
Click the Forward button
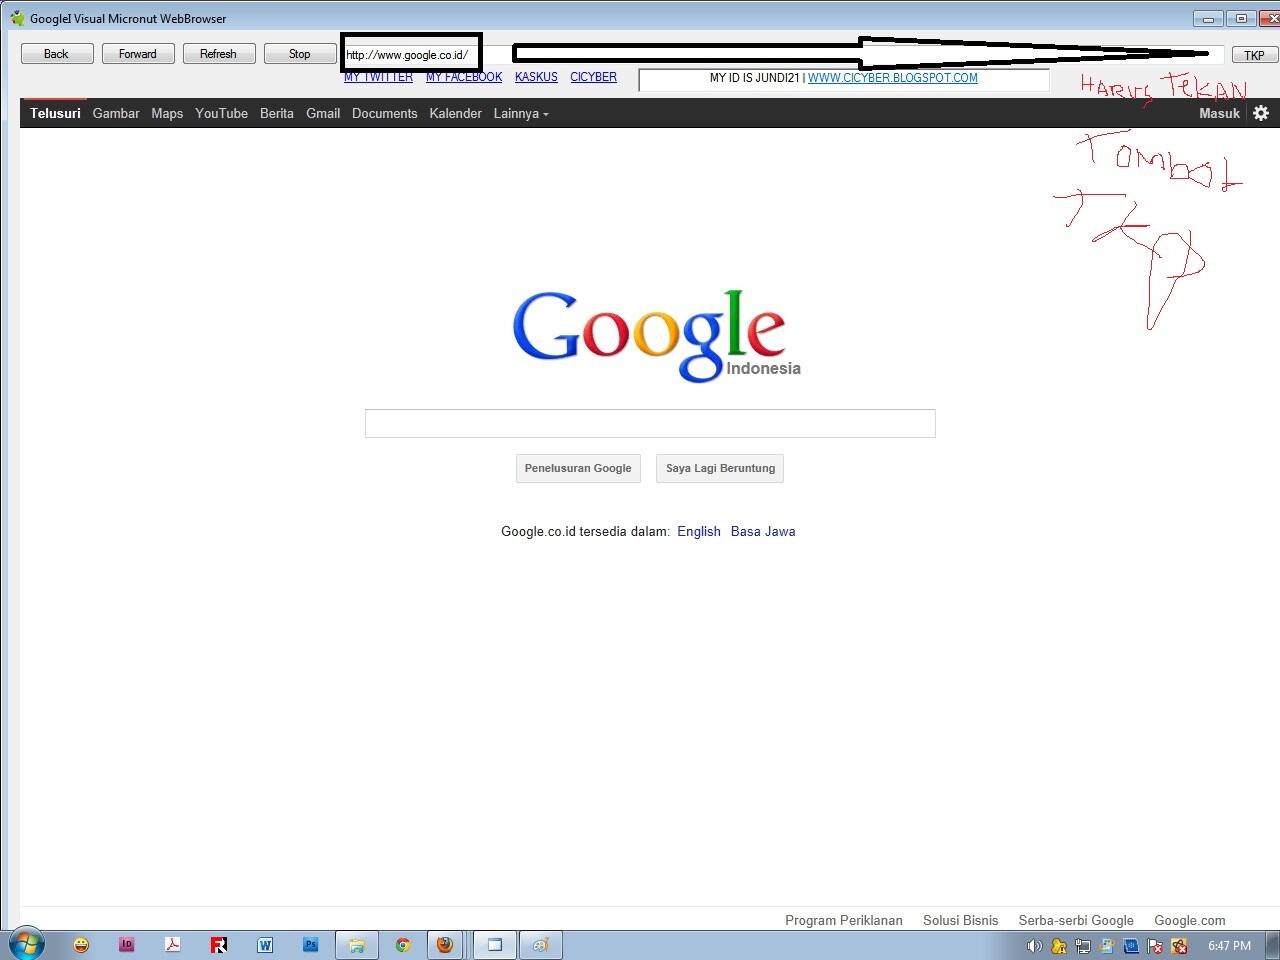pyautogui.click(x=138, y=54)
